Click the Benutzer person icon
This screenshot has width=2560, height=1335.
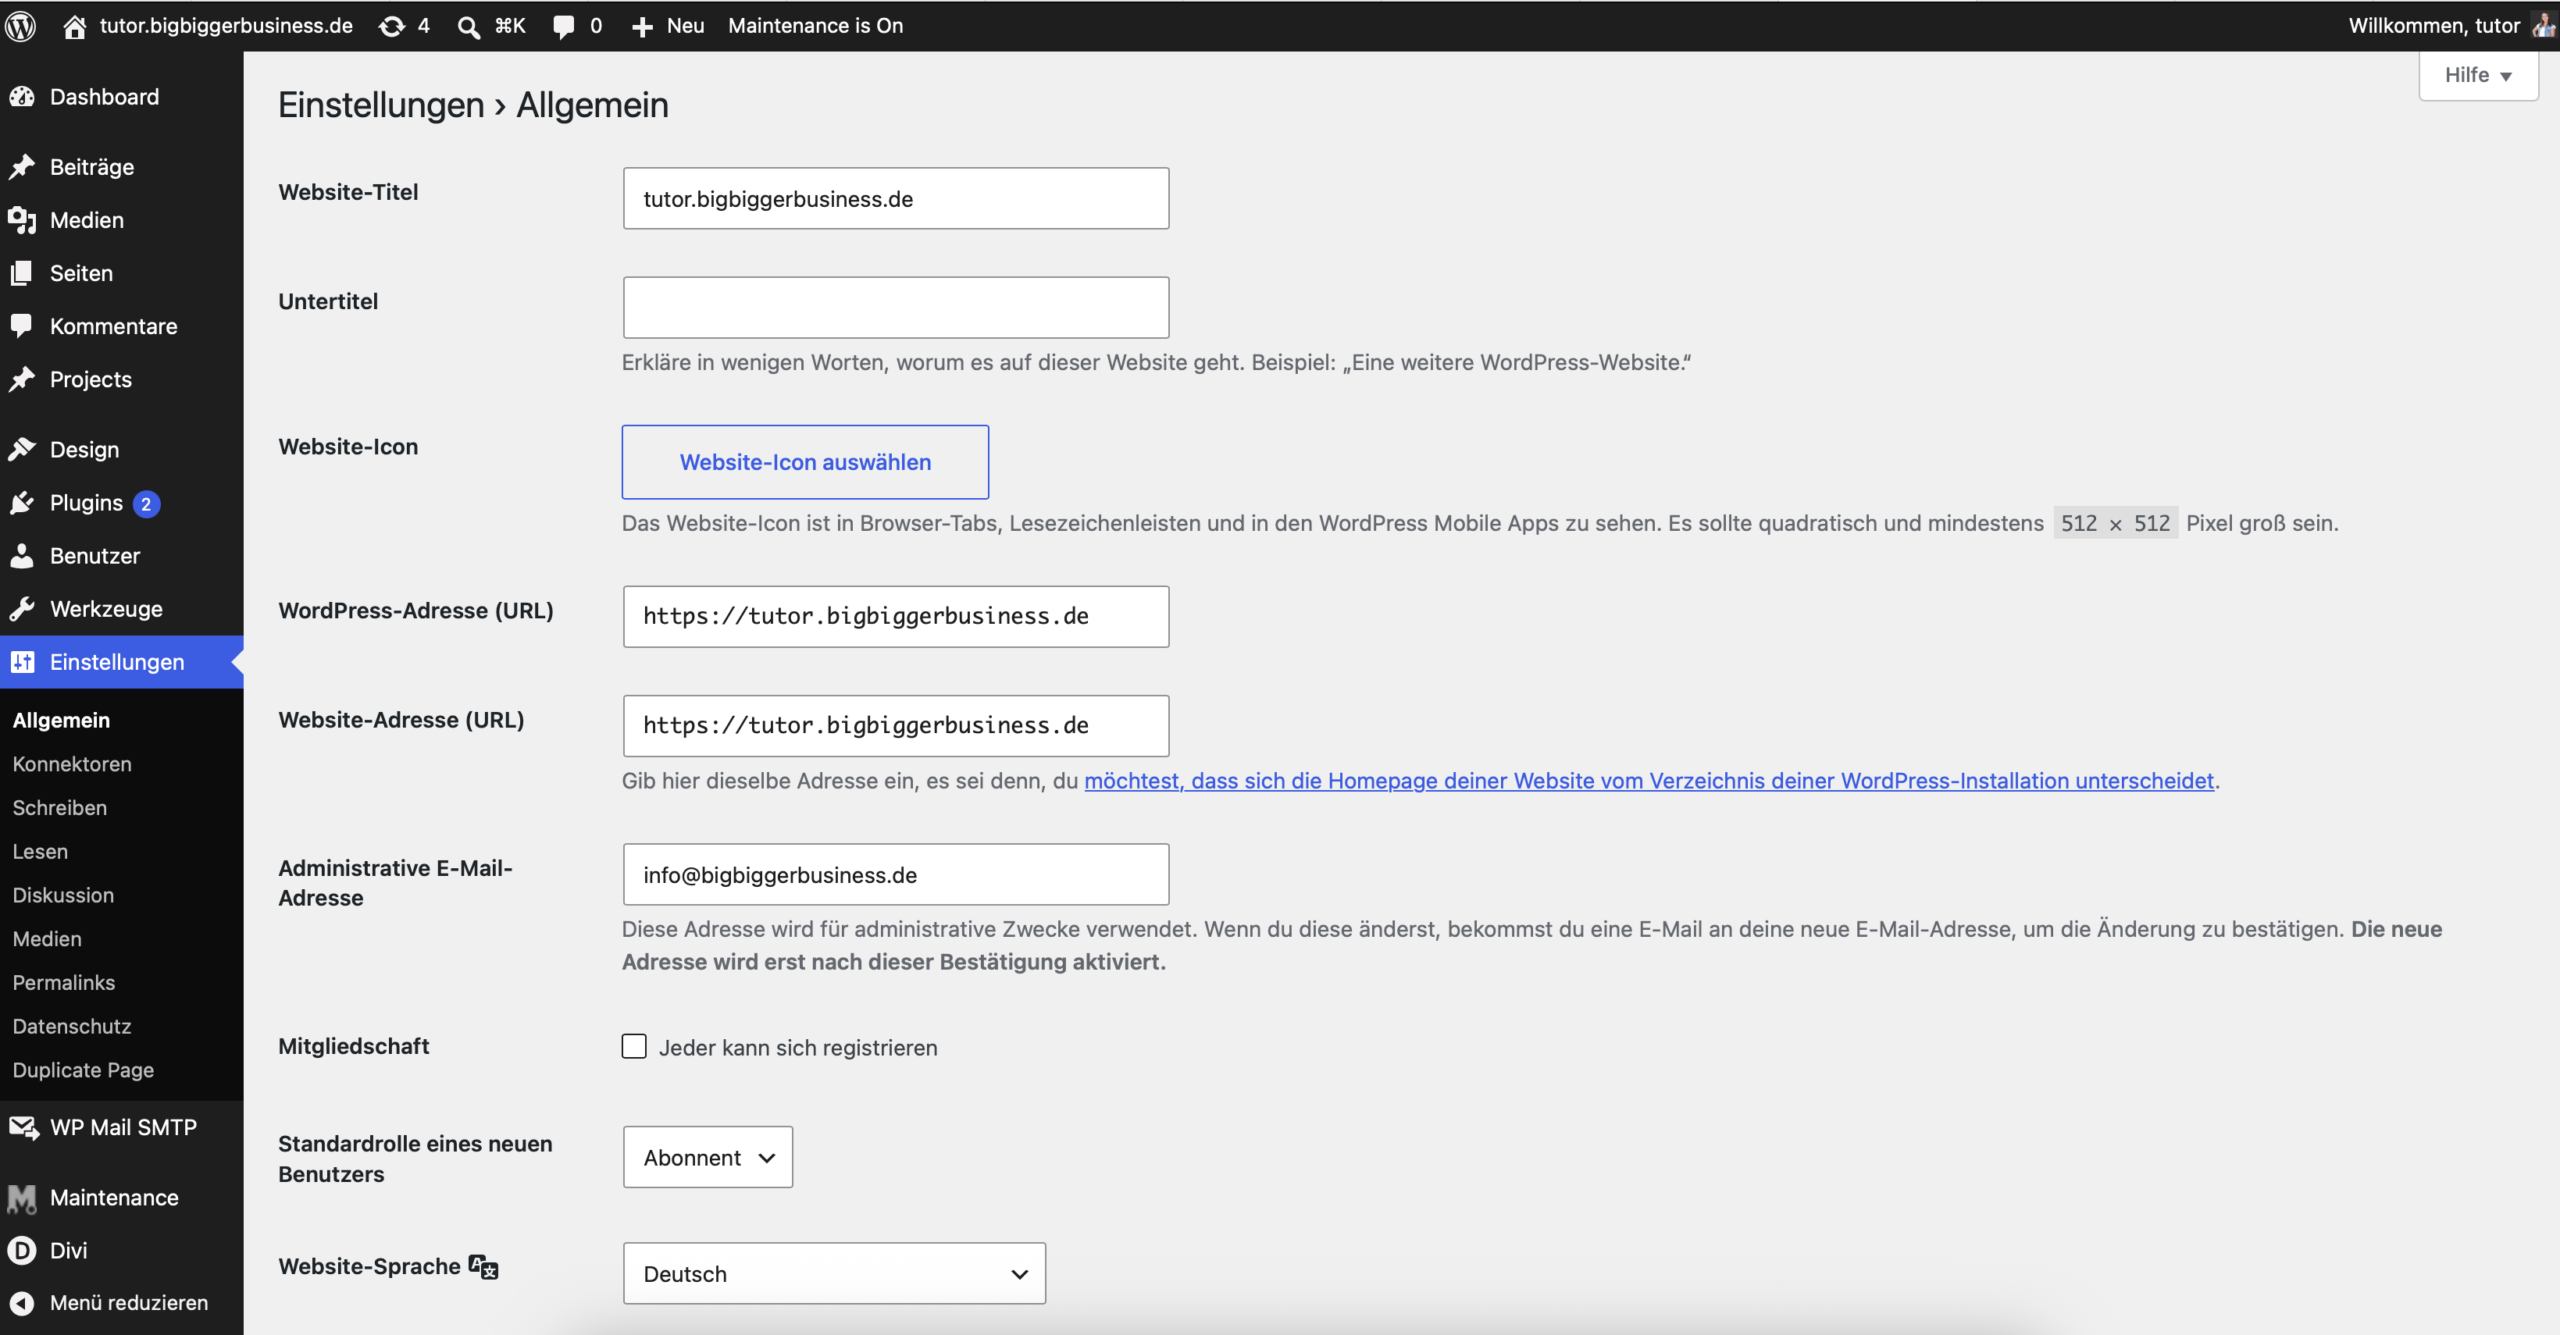pos(22,555)
